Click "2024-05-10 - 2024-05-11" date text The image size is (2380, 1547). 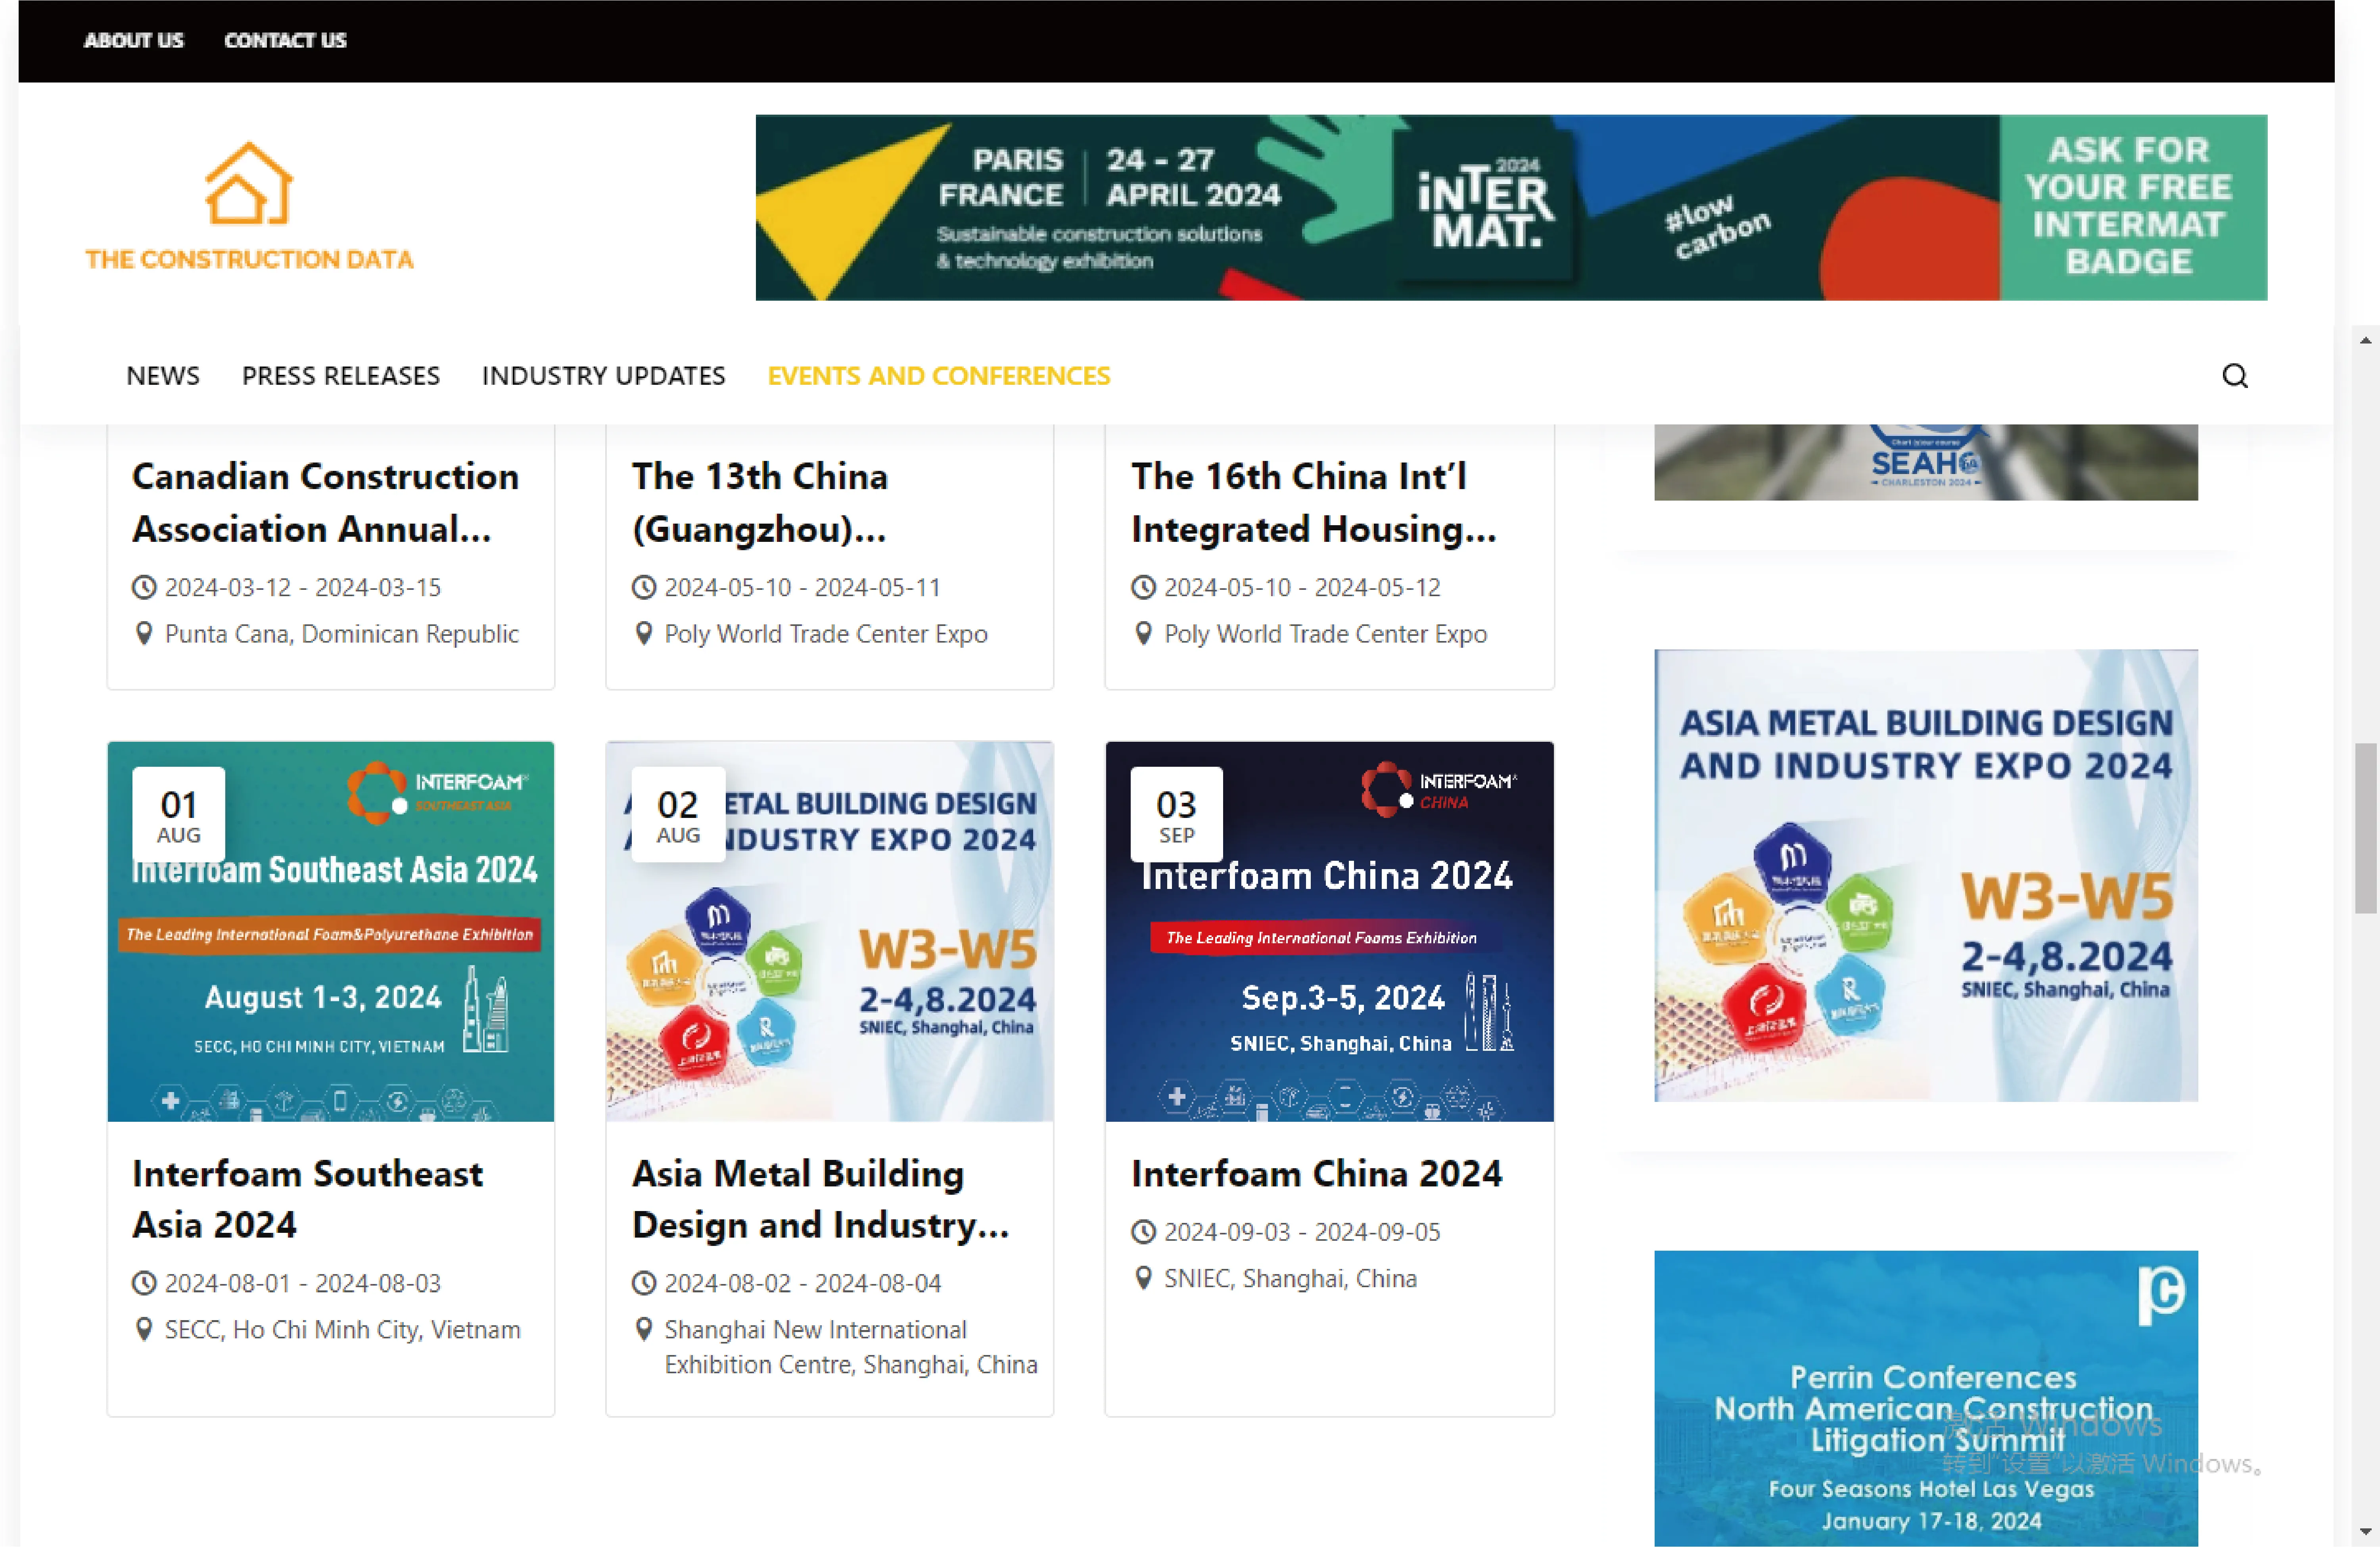coord(803,587)
